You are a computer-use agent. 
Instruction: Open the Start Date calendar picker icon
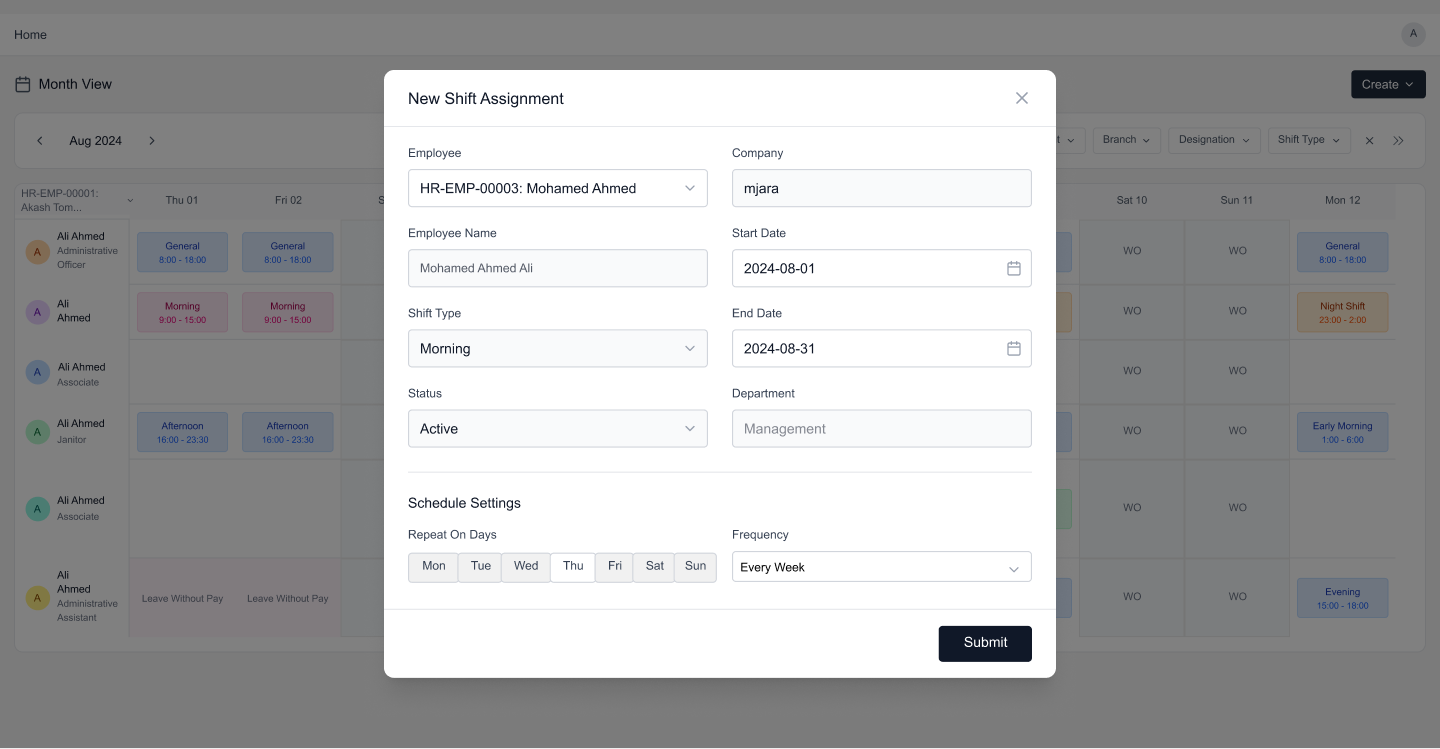(1013, 268)
